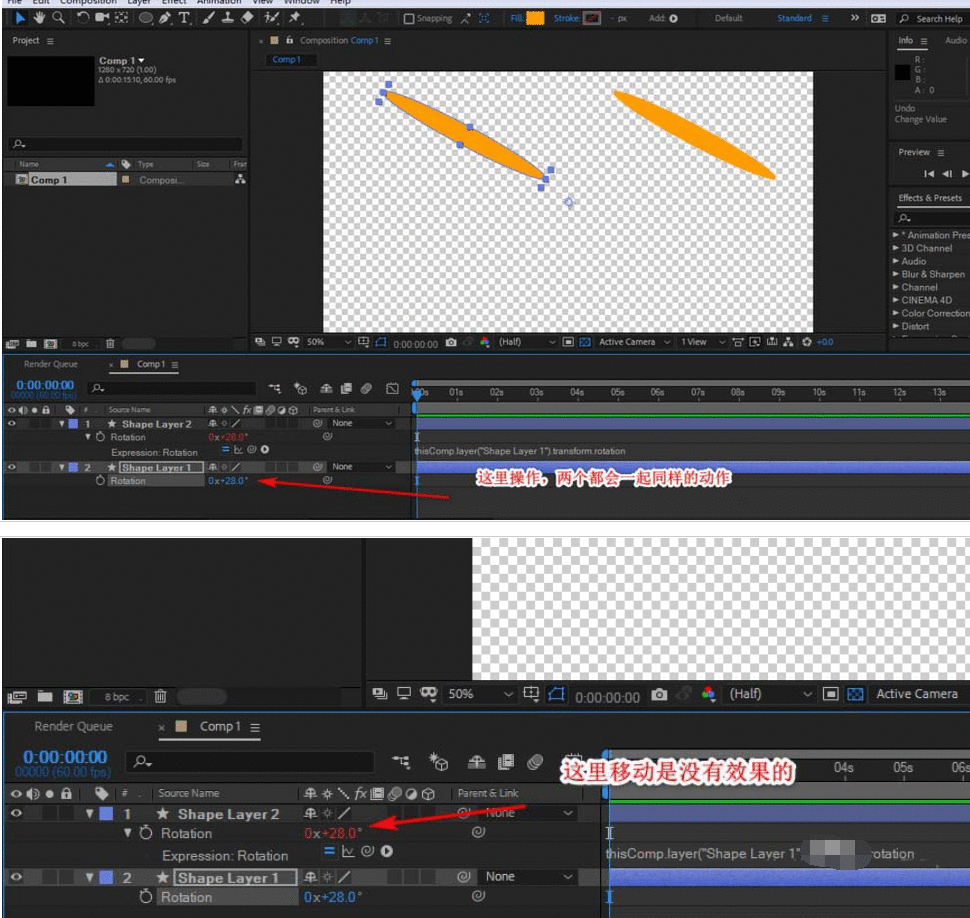Image resolution: width=970 pixels, height=918 pixels.
Task: Select the Ellipse shape tool
Action: pos(146,18)
